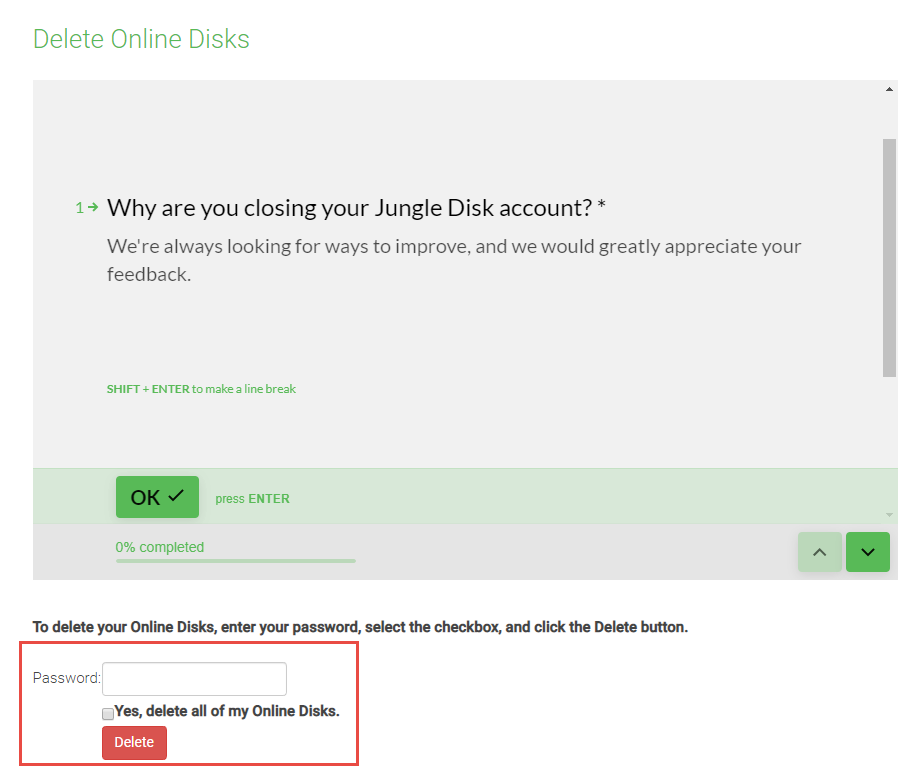
Task: Click the 'Delete Online Disks' page heading
Action: (x=140, y=39)
